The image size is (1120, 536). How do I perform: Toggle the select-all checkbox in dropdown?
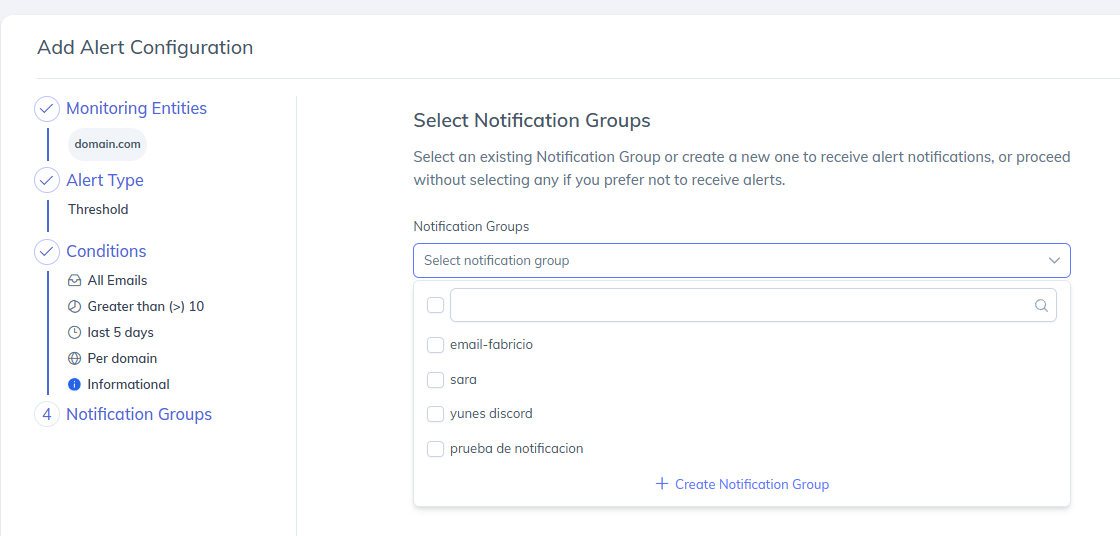435,305
